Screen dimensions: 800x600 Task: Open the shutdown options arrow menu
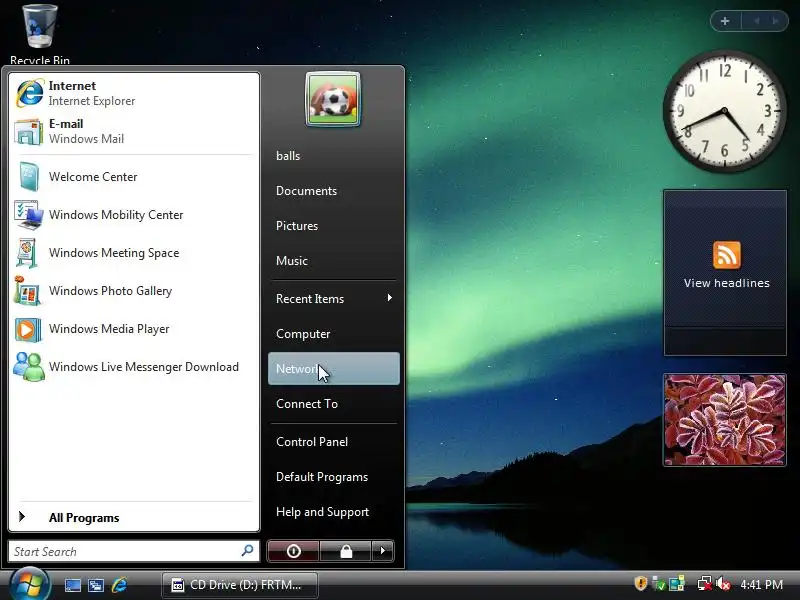[x=383, y=551]
